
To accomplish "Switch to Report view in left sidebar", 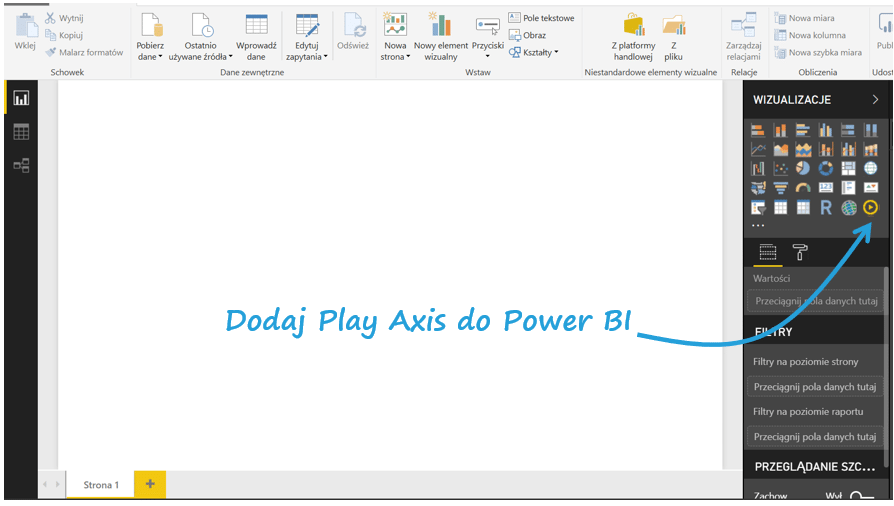I will click(21, 98).
